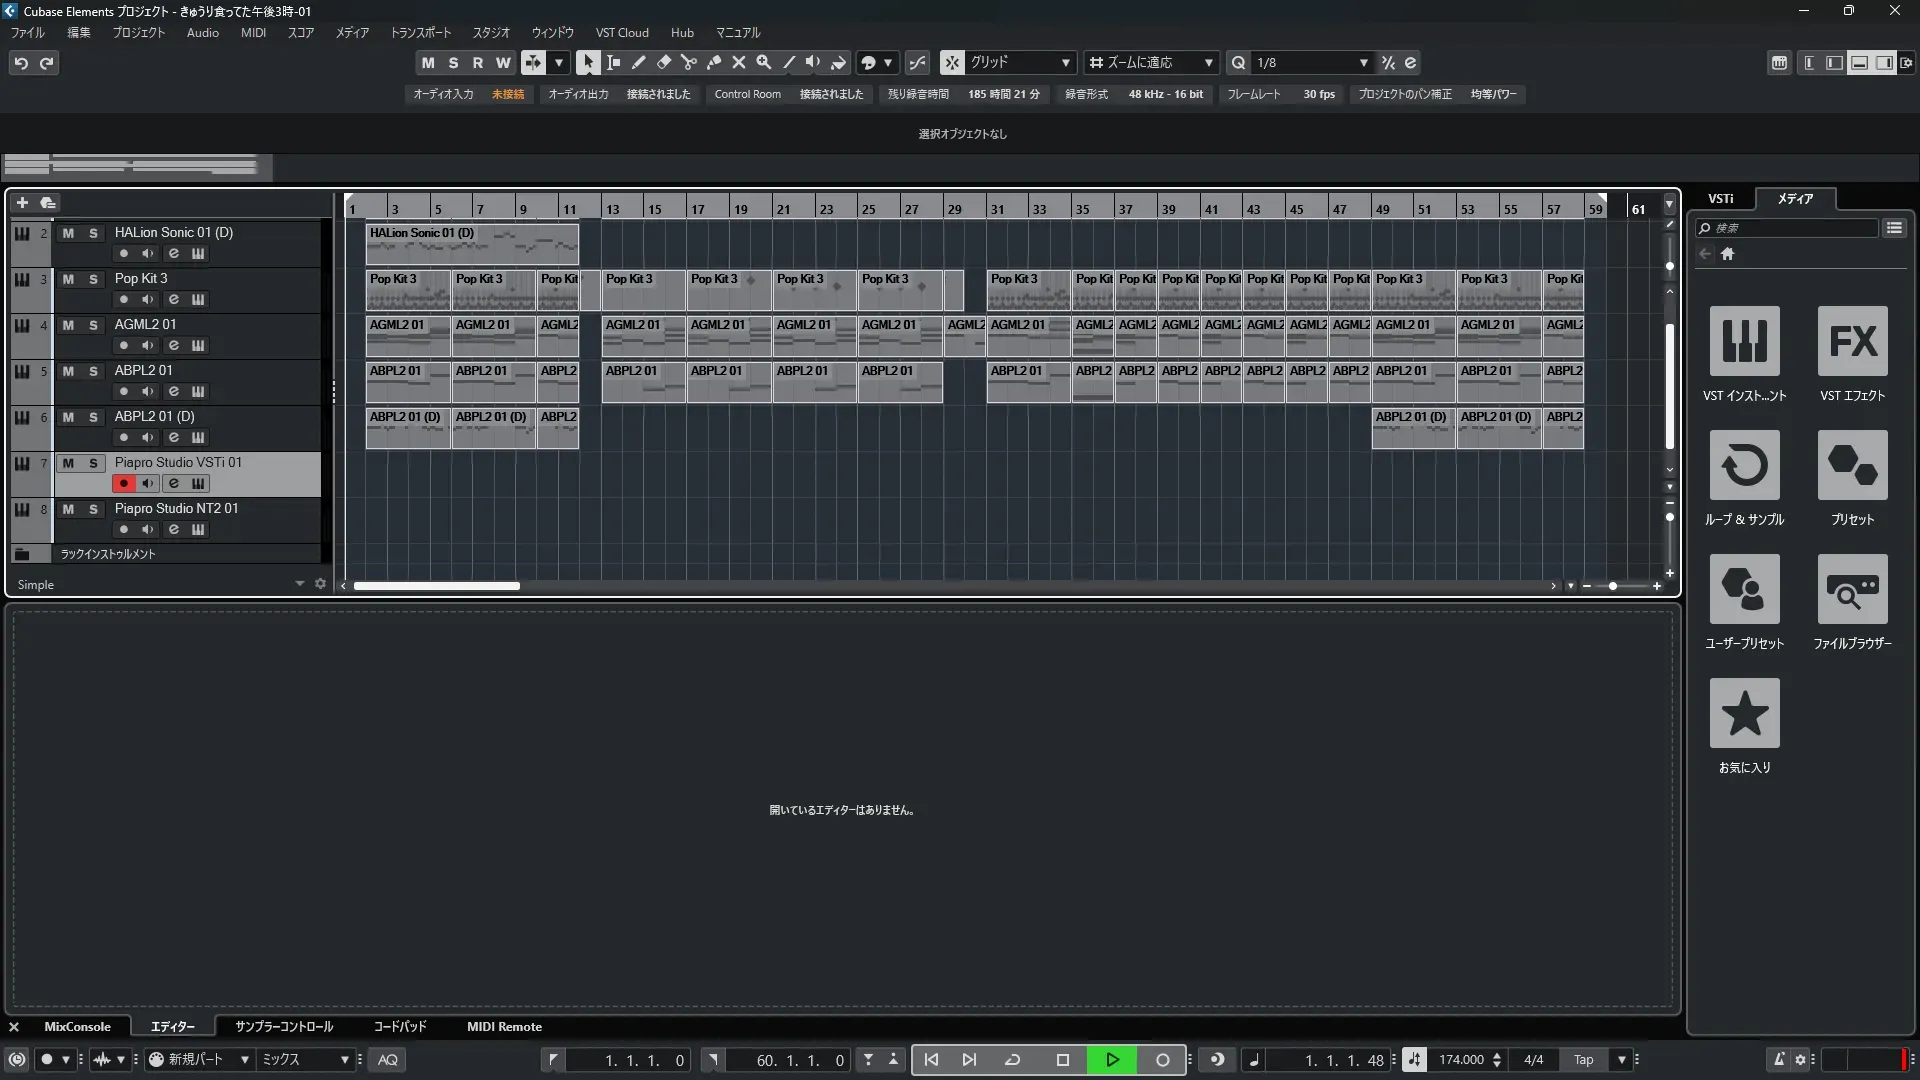
Task: Select the Draw pencil tool
Action: click(x=638, y=62)
